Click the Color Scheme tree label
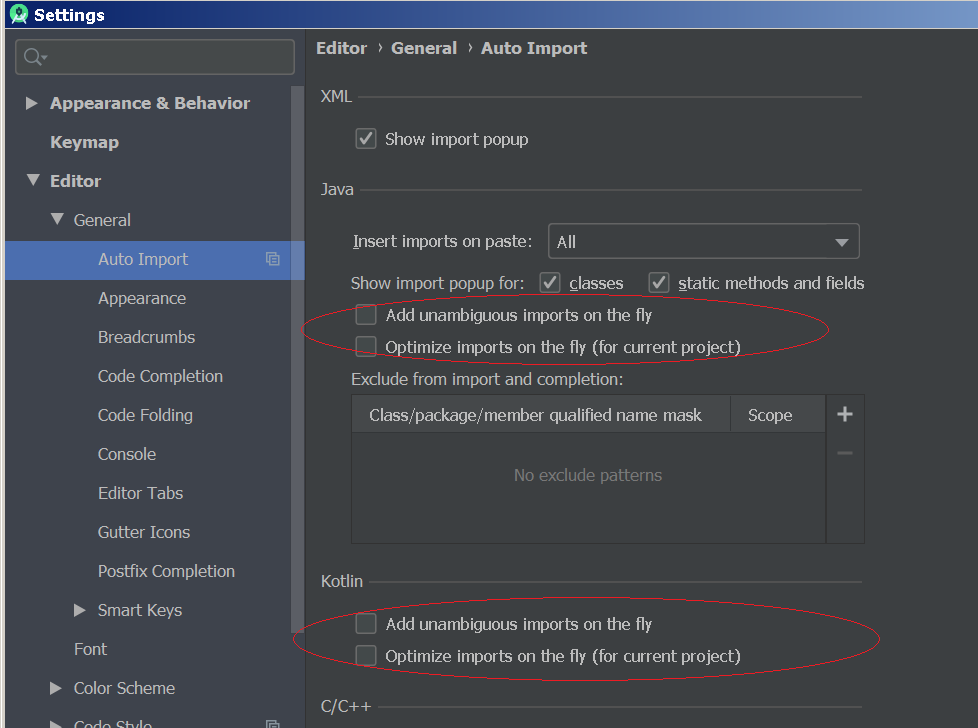 pyautogui.click(x=124, y=688)
